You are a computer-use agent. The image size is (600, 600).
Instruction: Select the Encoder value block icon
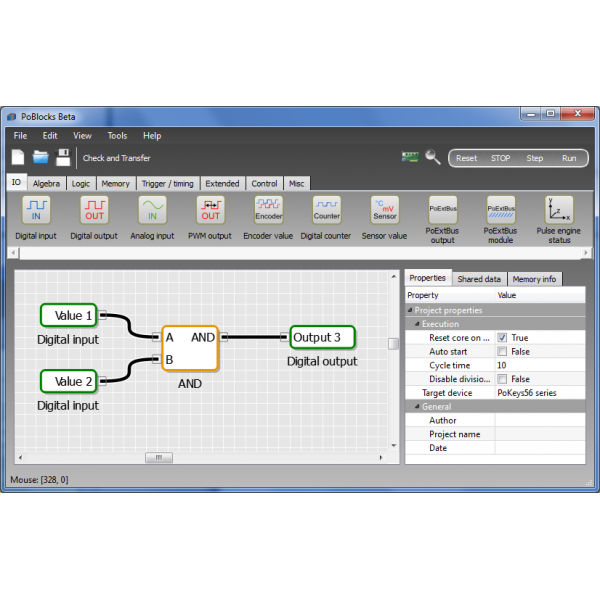pyautogui.click(x=269, y=210)
